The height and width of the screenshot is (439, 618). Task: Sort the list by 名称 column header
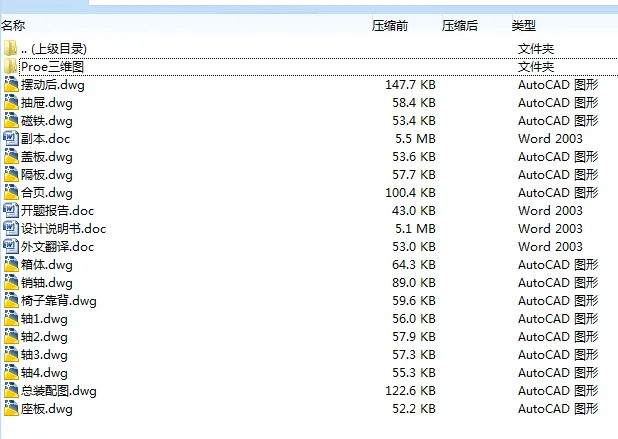point(14,25)
